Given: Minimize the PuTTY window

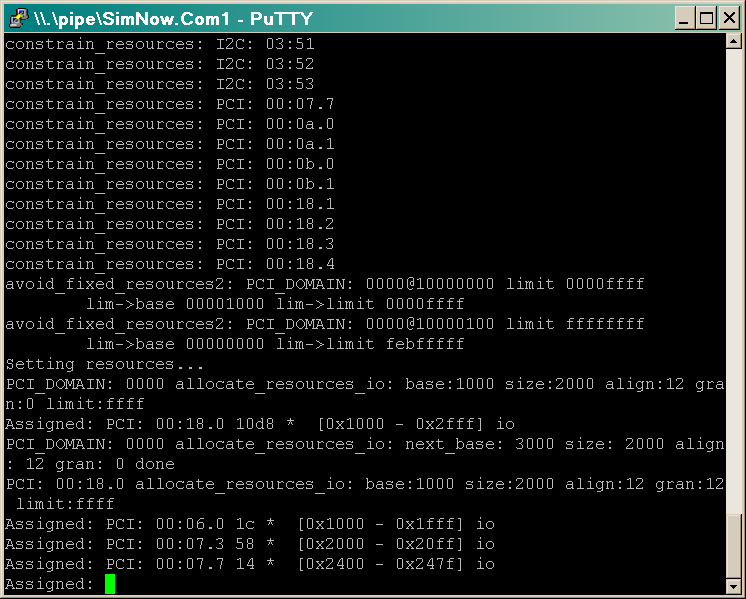Looking at the screenshot, I should [684, 17].
